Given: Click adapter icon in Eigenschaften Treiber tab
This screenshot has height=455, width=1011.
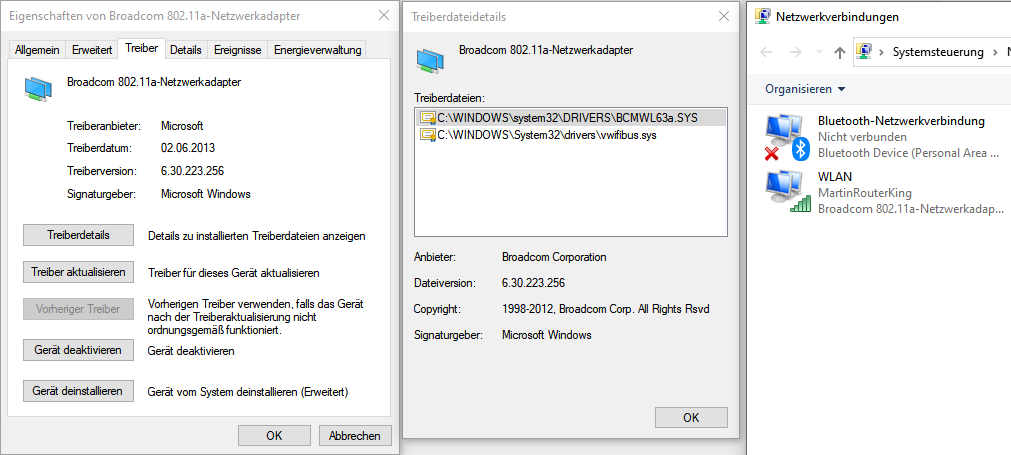Looking at the screenshot, I should tap(38, 91).
